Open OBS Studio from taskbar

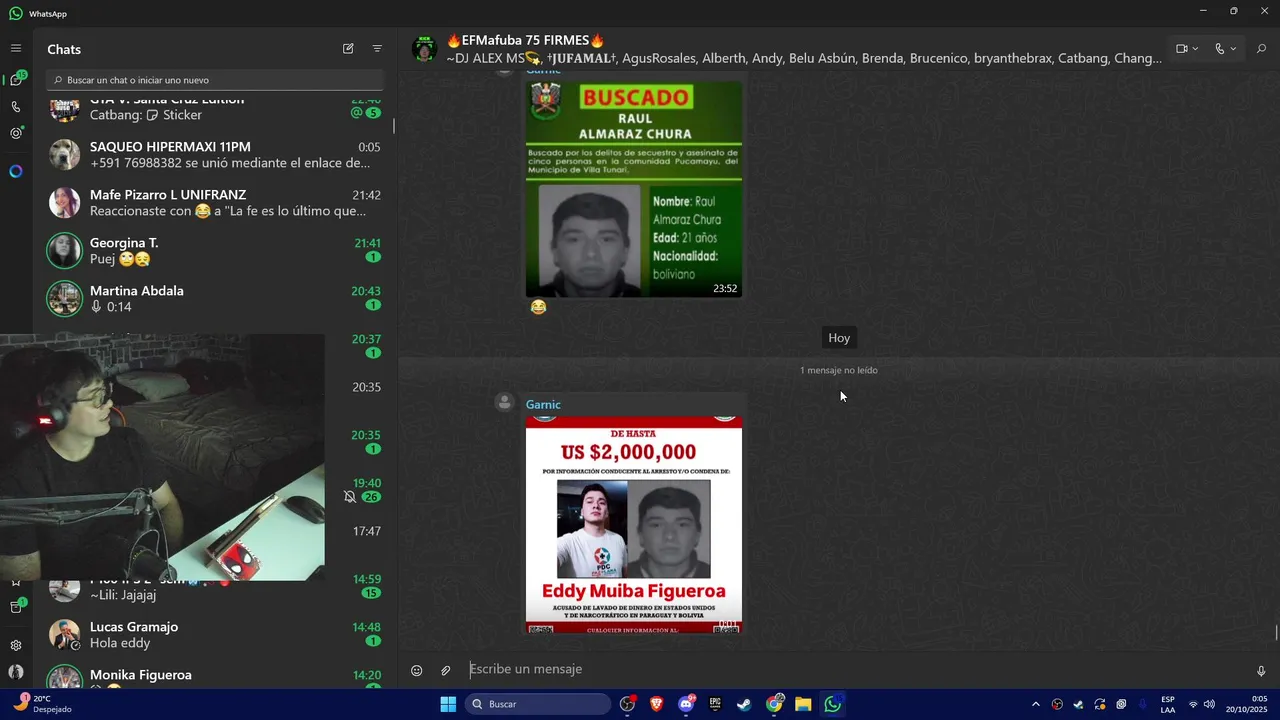click(627, 704)
